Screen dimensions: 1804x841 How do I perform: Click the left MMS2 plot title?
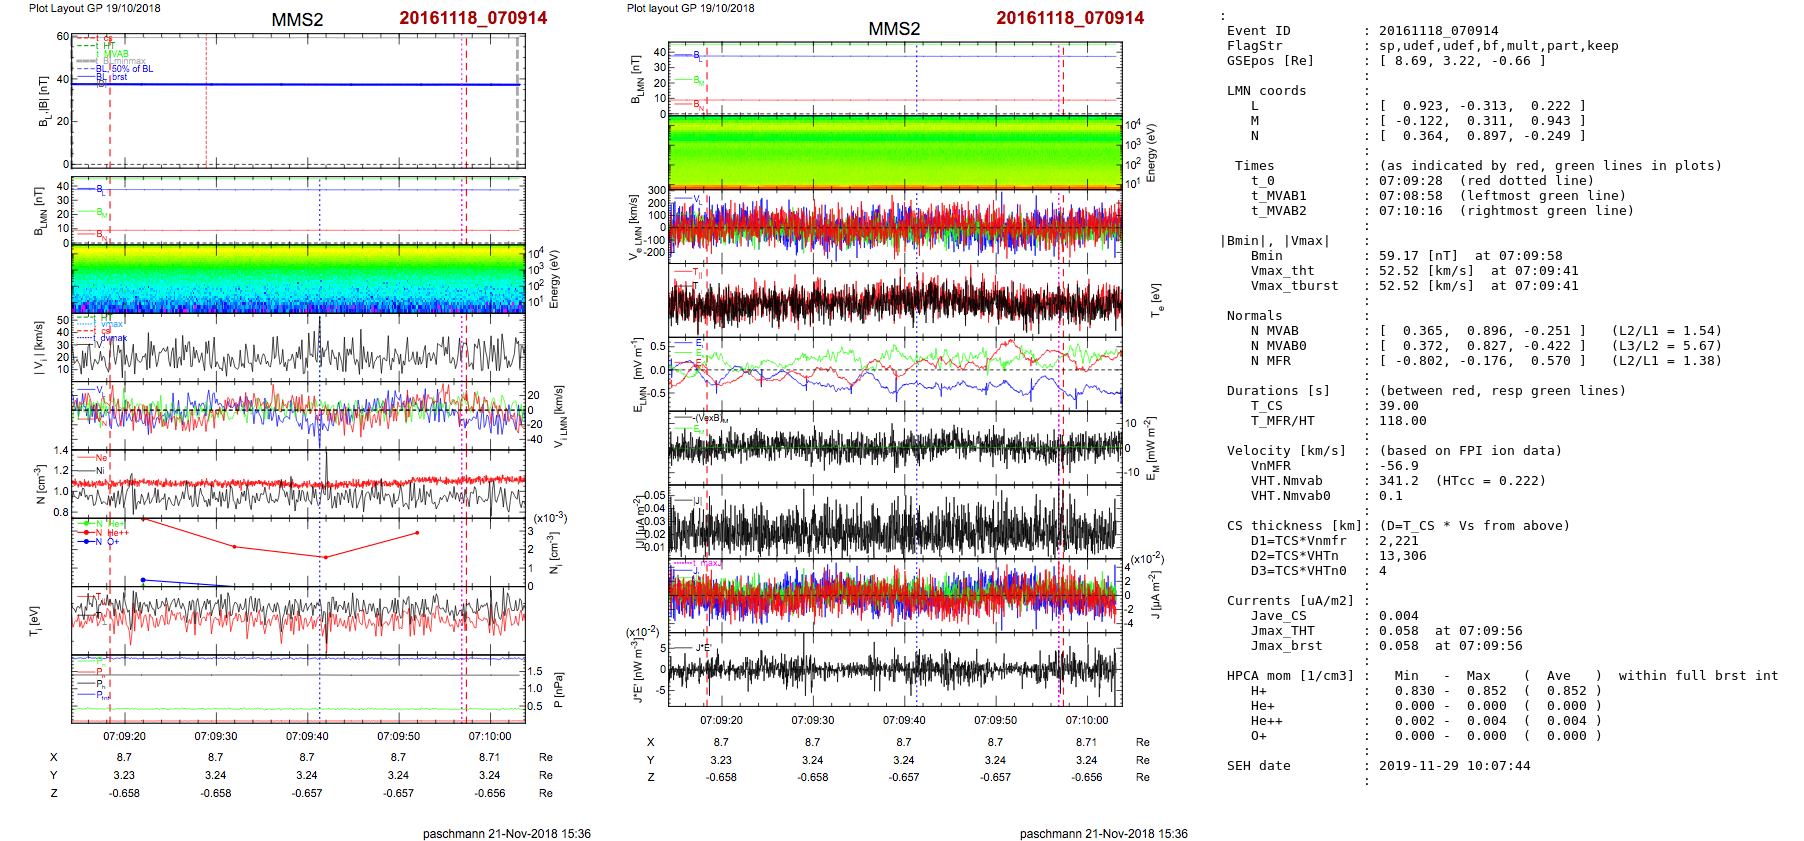297,20
